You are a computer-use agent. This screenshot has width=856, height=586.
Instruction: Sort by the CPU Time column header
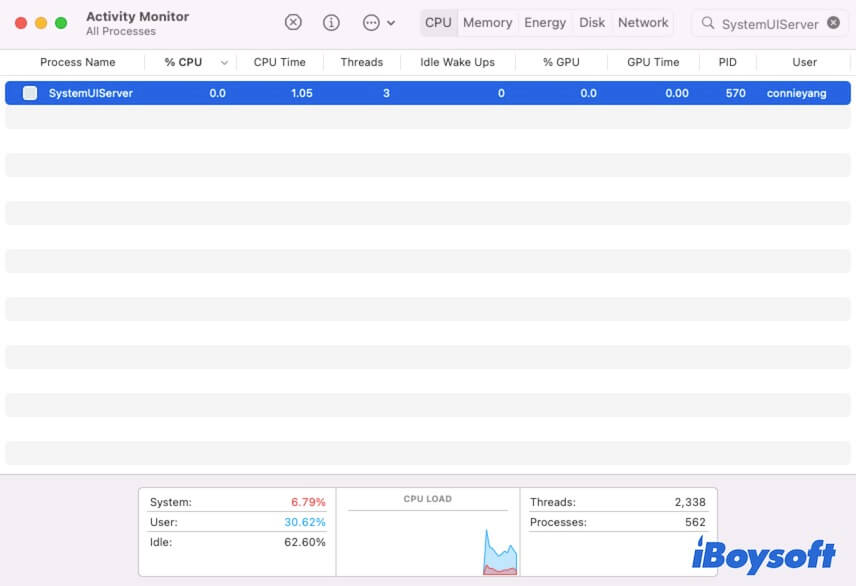click(x=279, y=62)
